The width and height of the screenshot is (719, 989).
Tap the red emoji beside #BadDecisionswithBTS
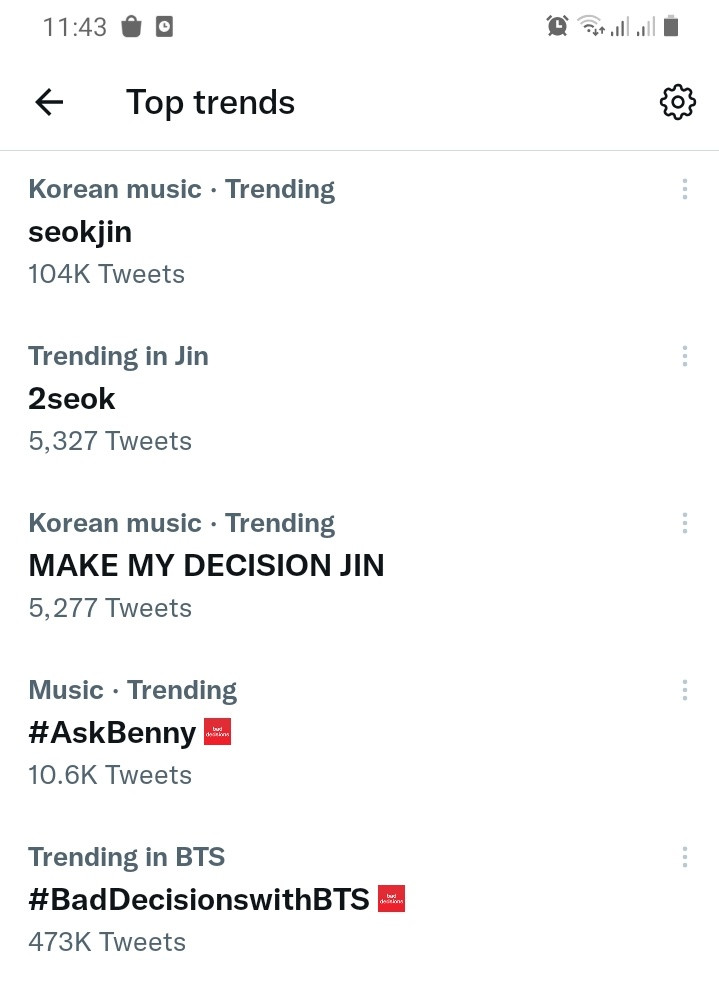392,899
